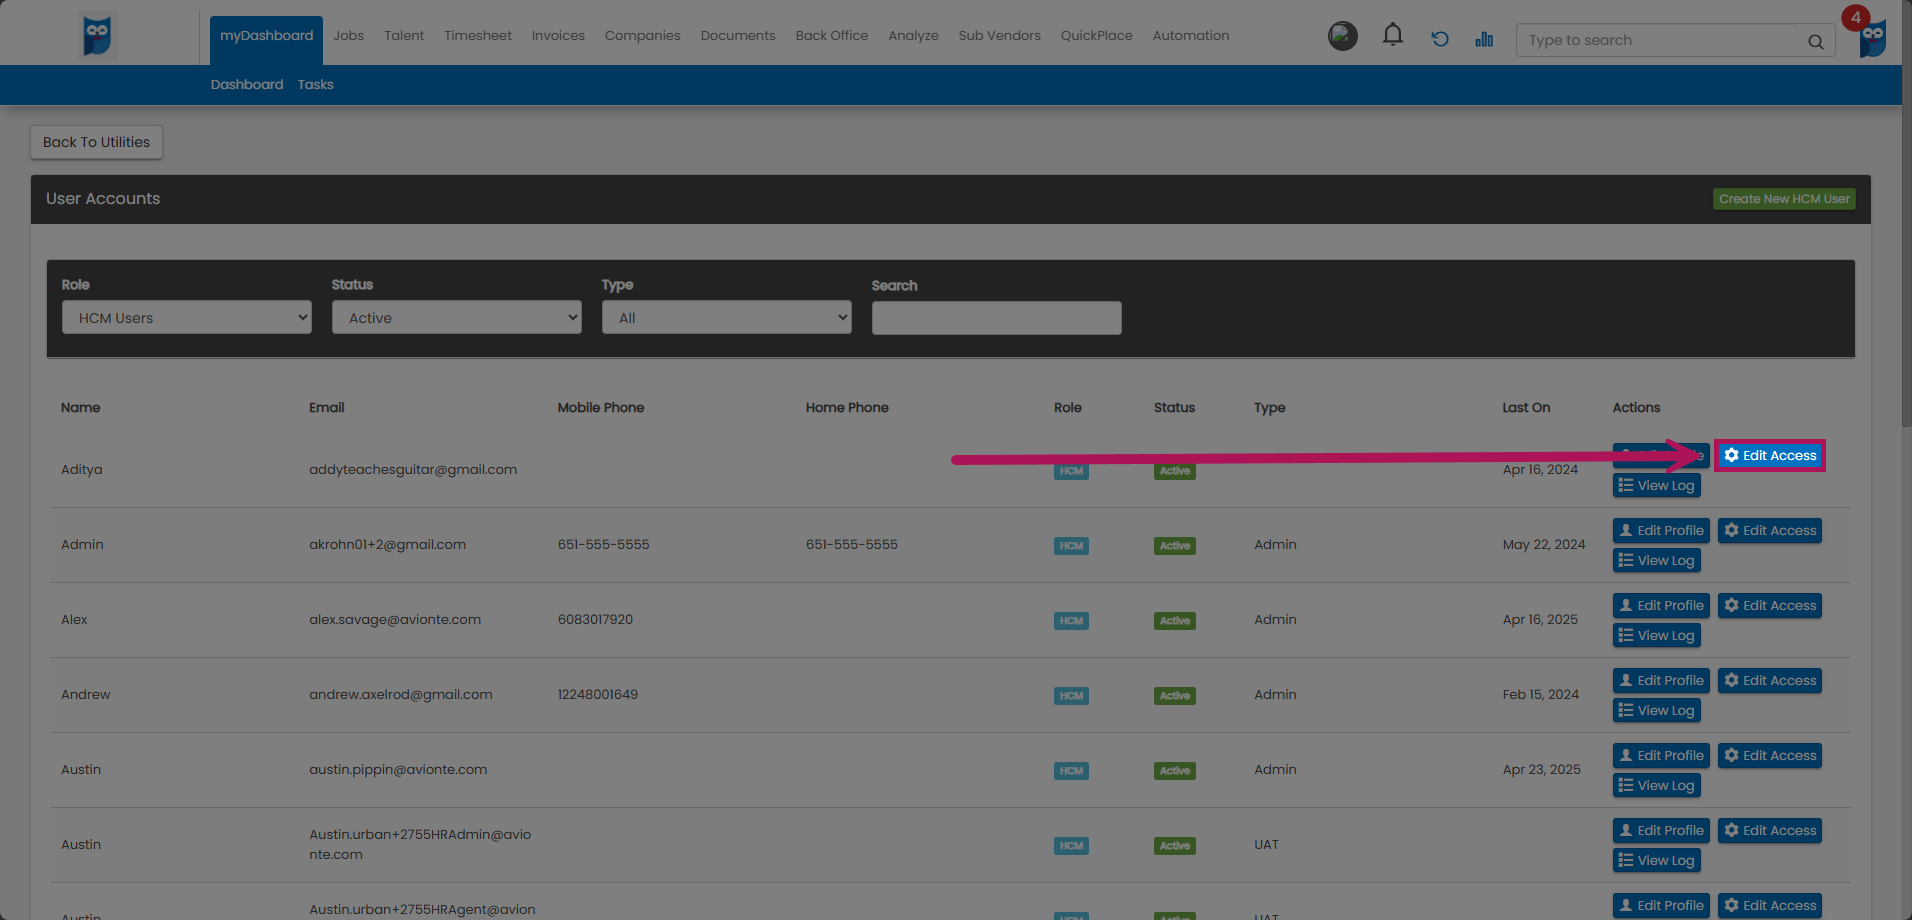Open the Back Office menu
The image size is (1912, 920).
[x=831, y=36]
